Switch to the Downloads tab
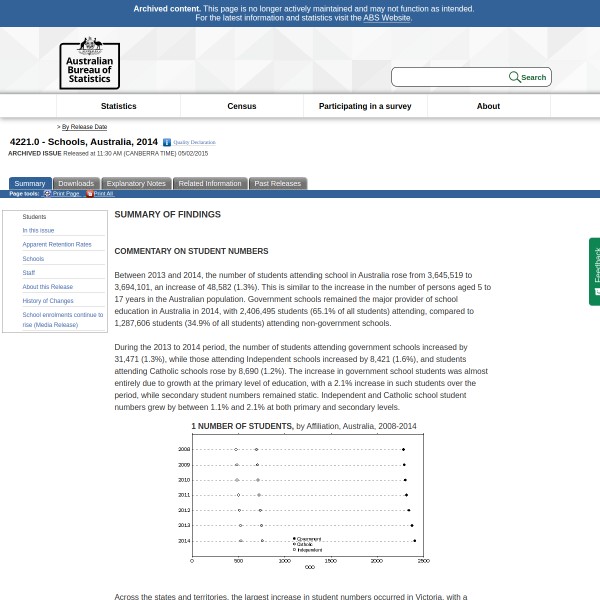 coord(76,184)
